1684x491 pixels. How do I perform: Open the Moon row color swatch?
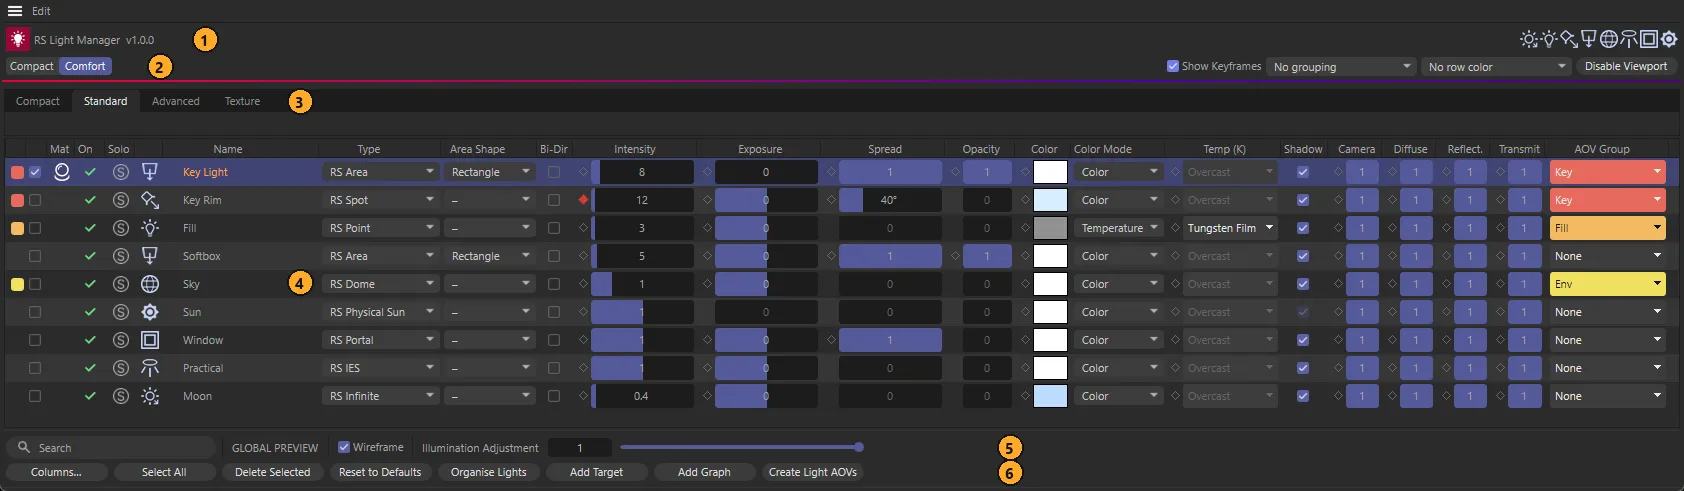pyautogui.click(x=1050, y=396)
